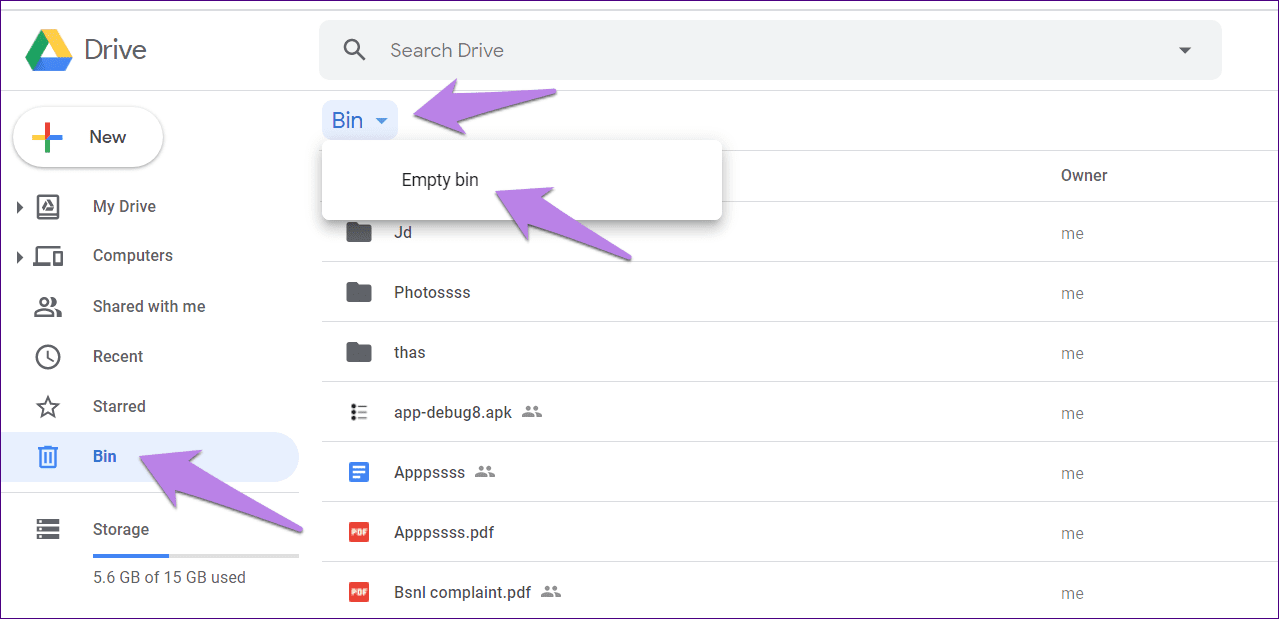Open Shared with me section
This screenshot has width=1279, height=619.
click(148, 307)
